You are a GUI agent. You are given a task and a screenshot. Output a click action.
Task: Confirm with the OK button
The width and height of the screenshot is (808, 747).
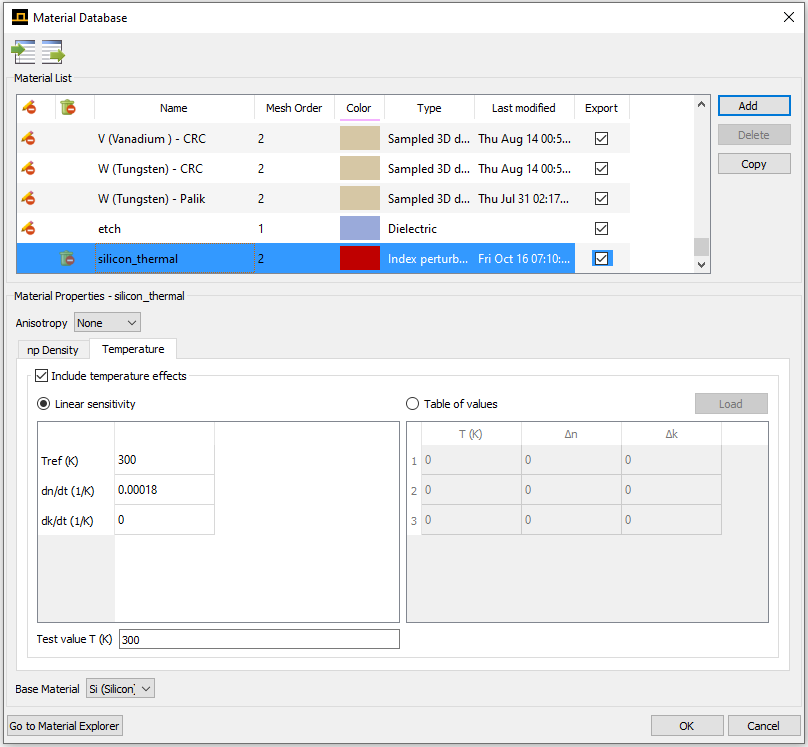coord(687,726)
